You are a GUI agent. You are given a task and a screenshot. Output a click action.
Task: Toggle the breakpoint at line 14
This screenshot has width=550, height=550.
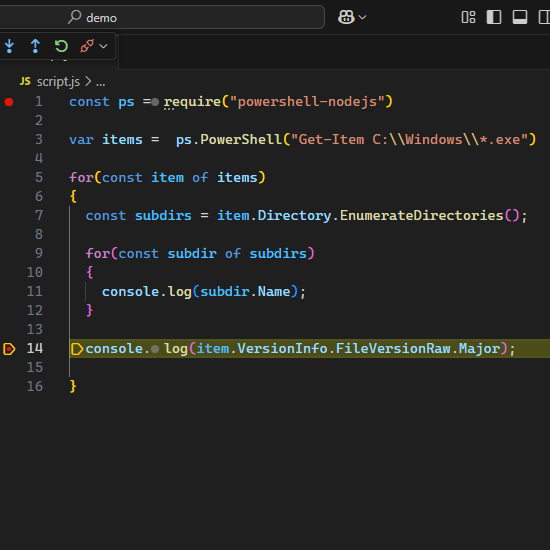coord(9,349)
